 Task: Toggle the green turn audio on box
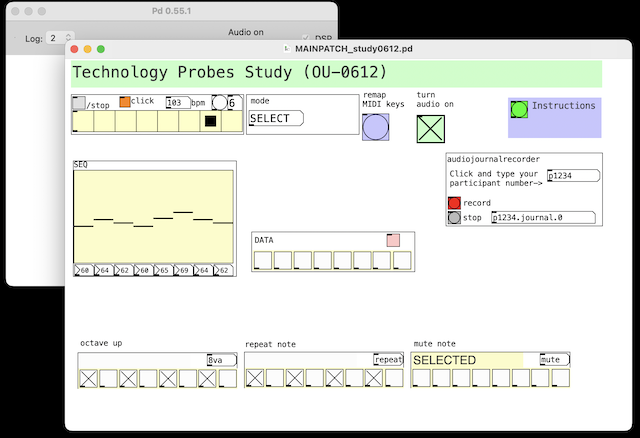point(431,129)
